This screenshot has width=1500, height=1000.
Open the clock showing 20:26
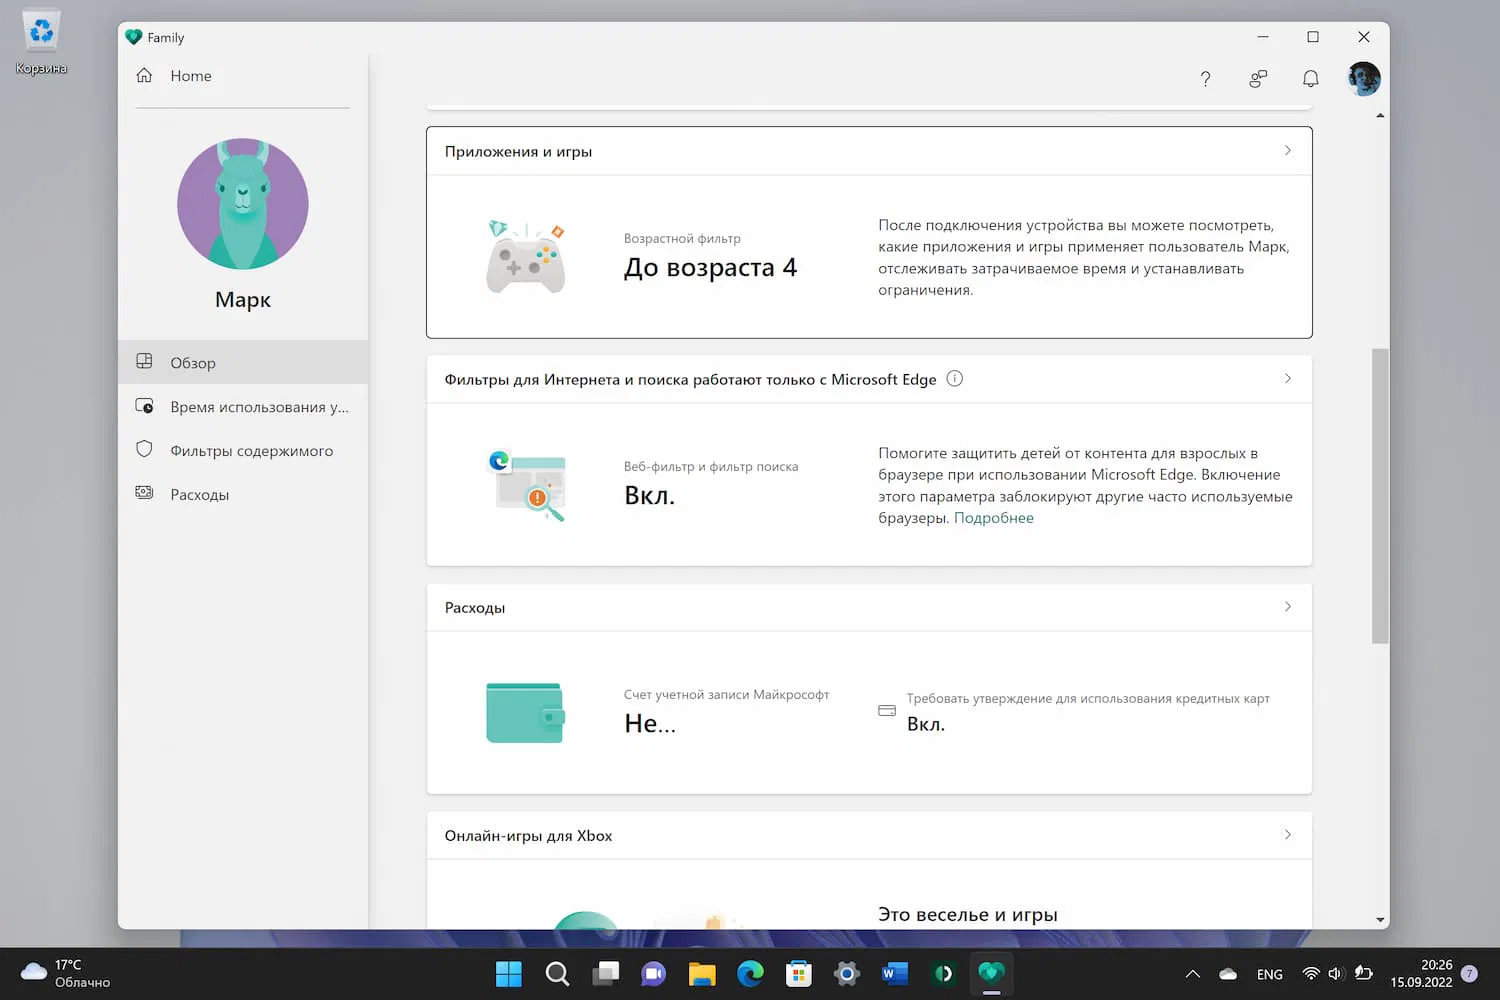[x=1421, y=973]
